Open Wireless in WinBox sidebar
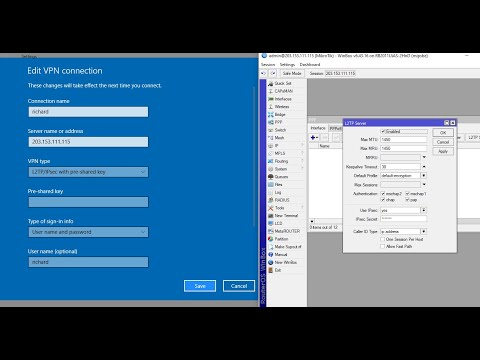 pos(282,107)
